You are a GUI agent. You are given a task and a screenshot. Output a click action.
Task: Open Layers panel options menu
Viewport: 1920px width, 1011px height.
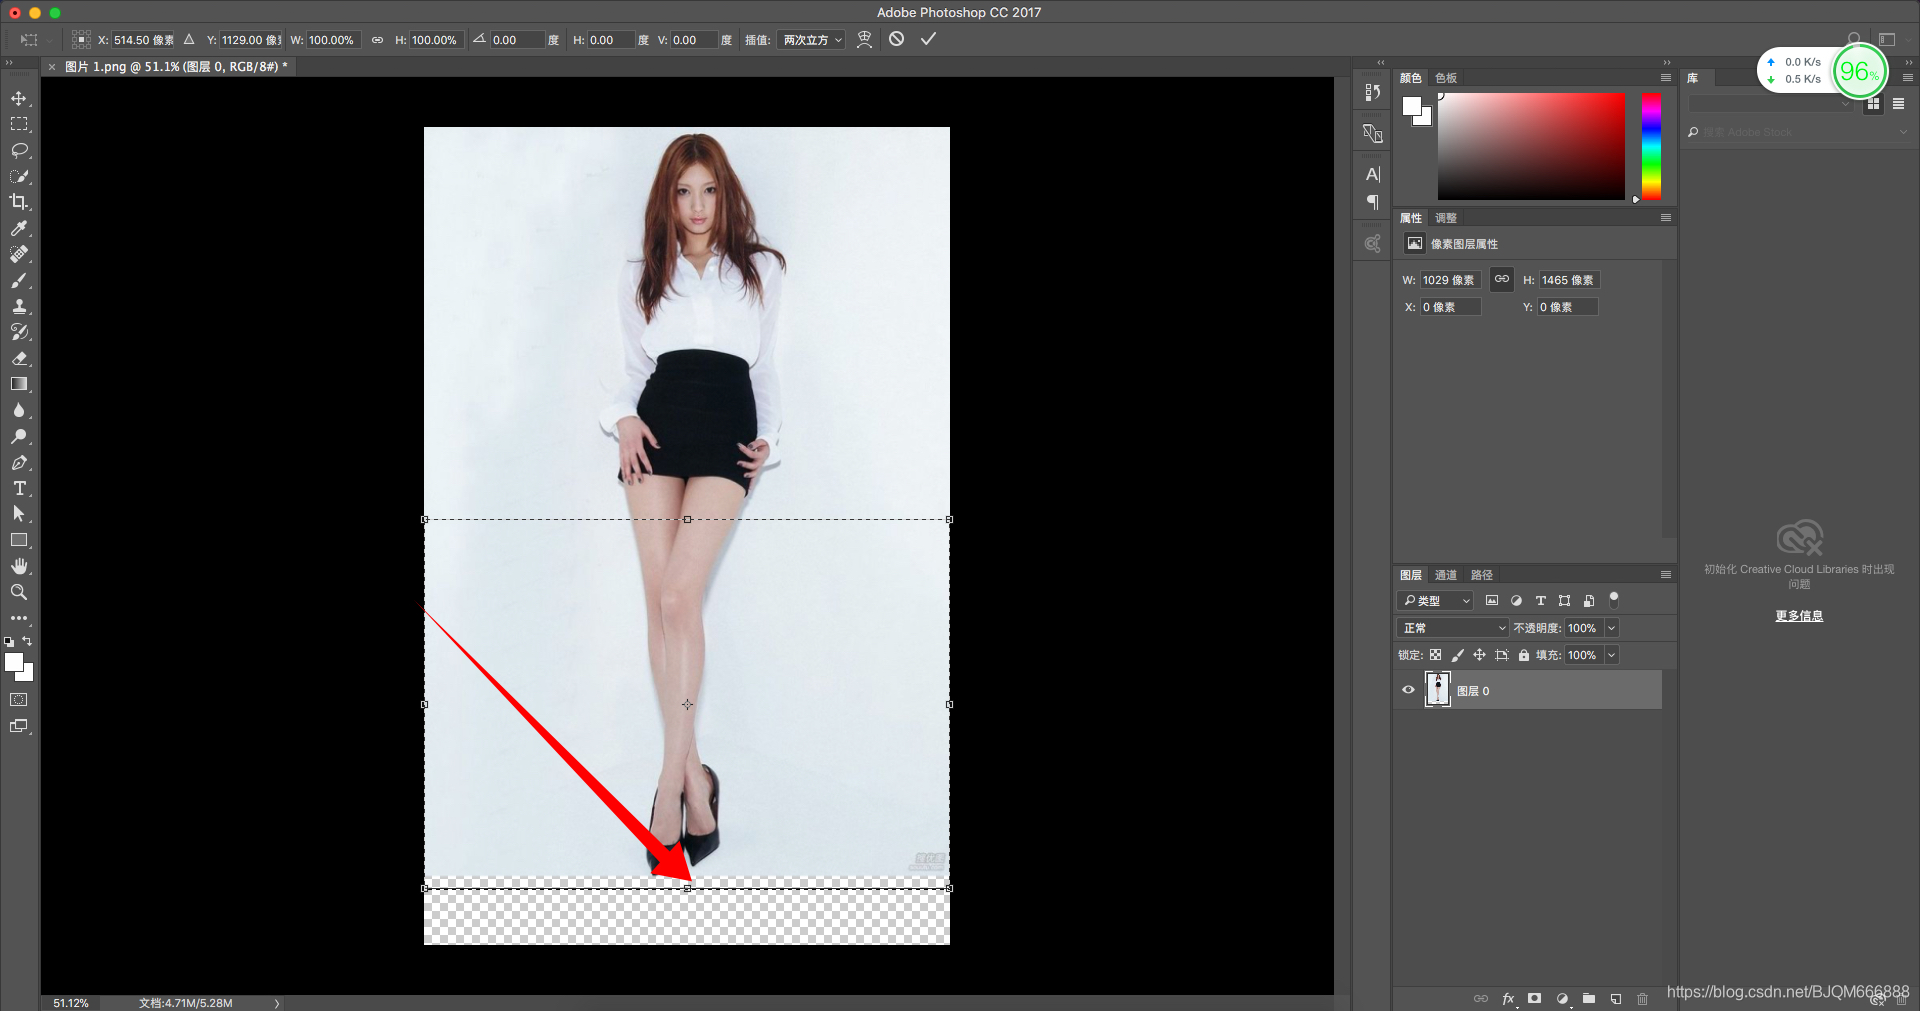click(1666, 574)
